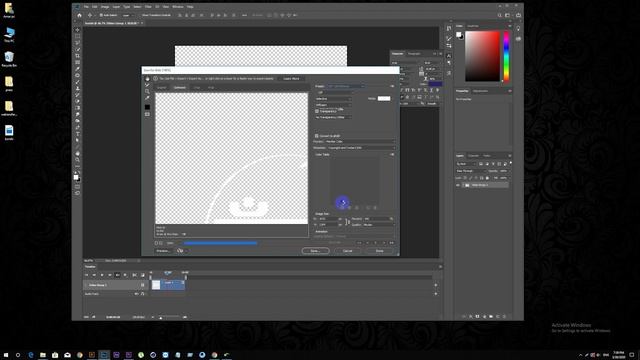Toggle Auto-Select checkbox in options bar

[x=101, y=15]
